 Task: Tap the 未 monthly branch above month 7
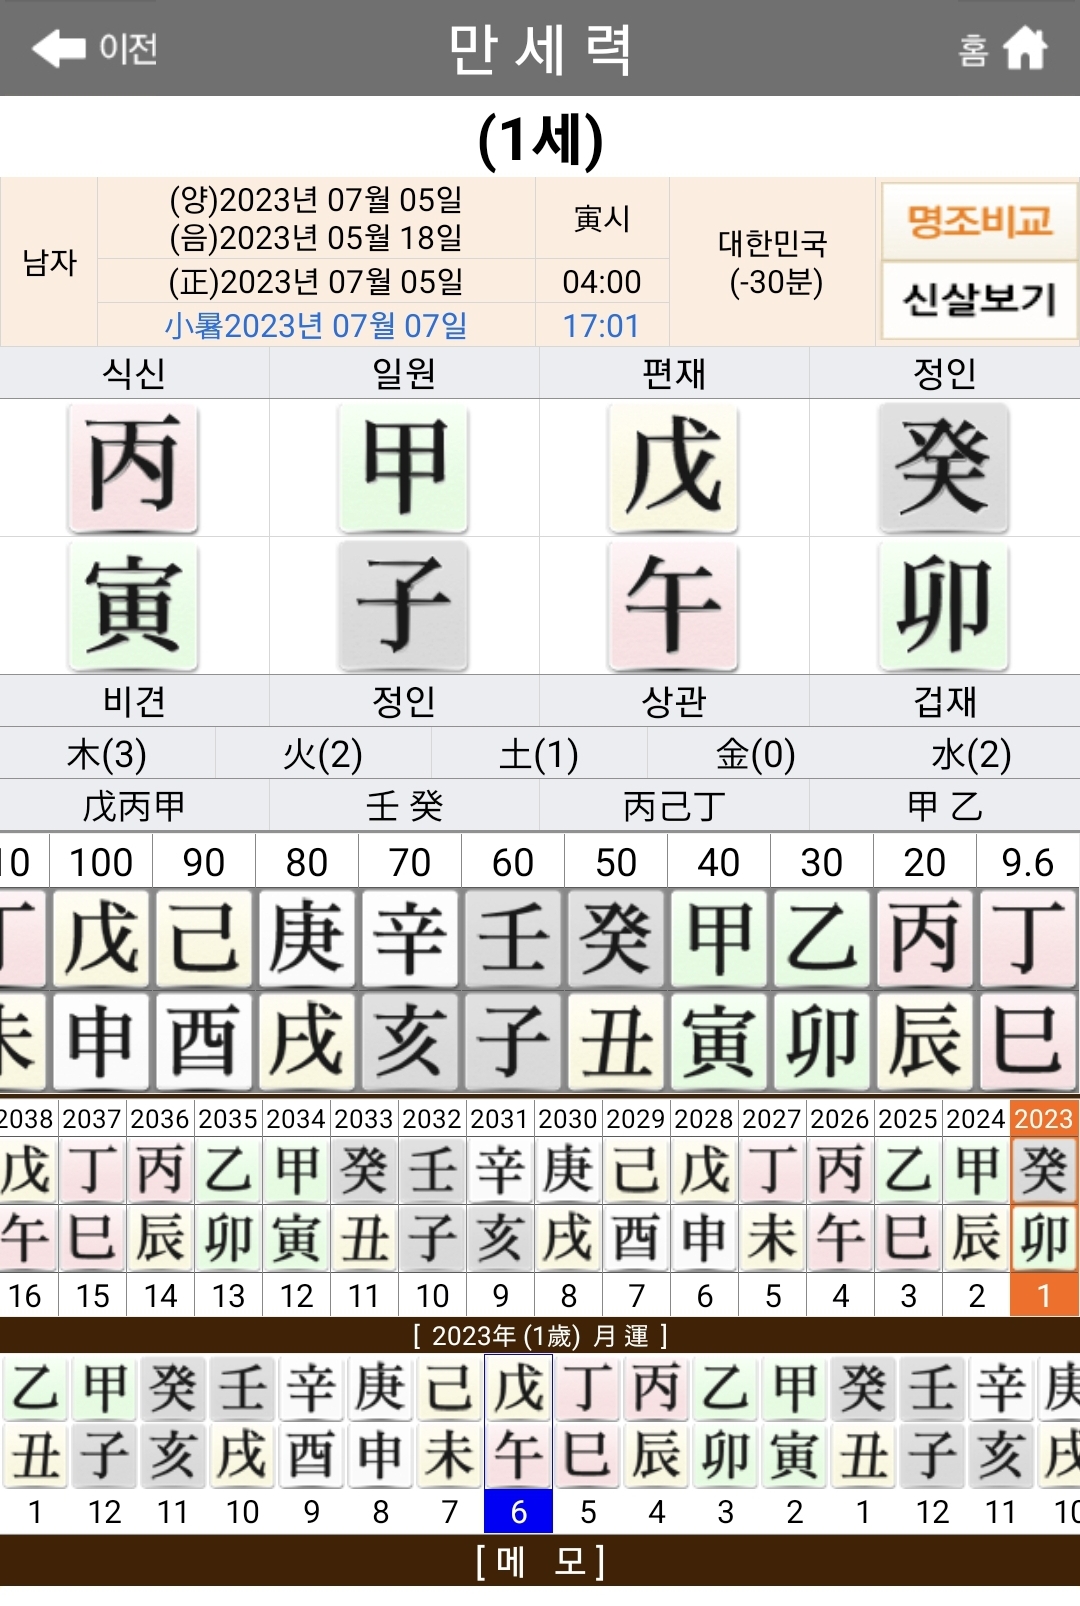pyautogui.click(x=449, y=1455)
